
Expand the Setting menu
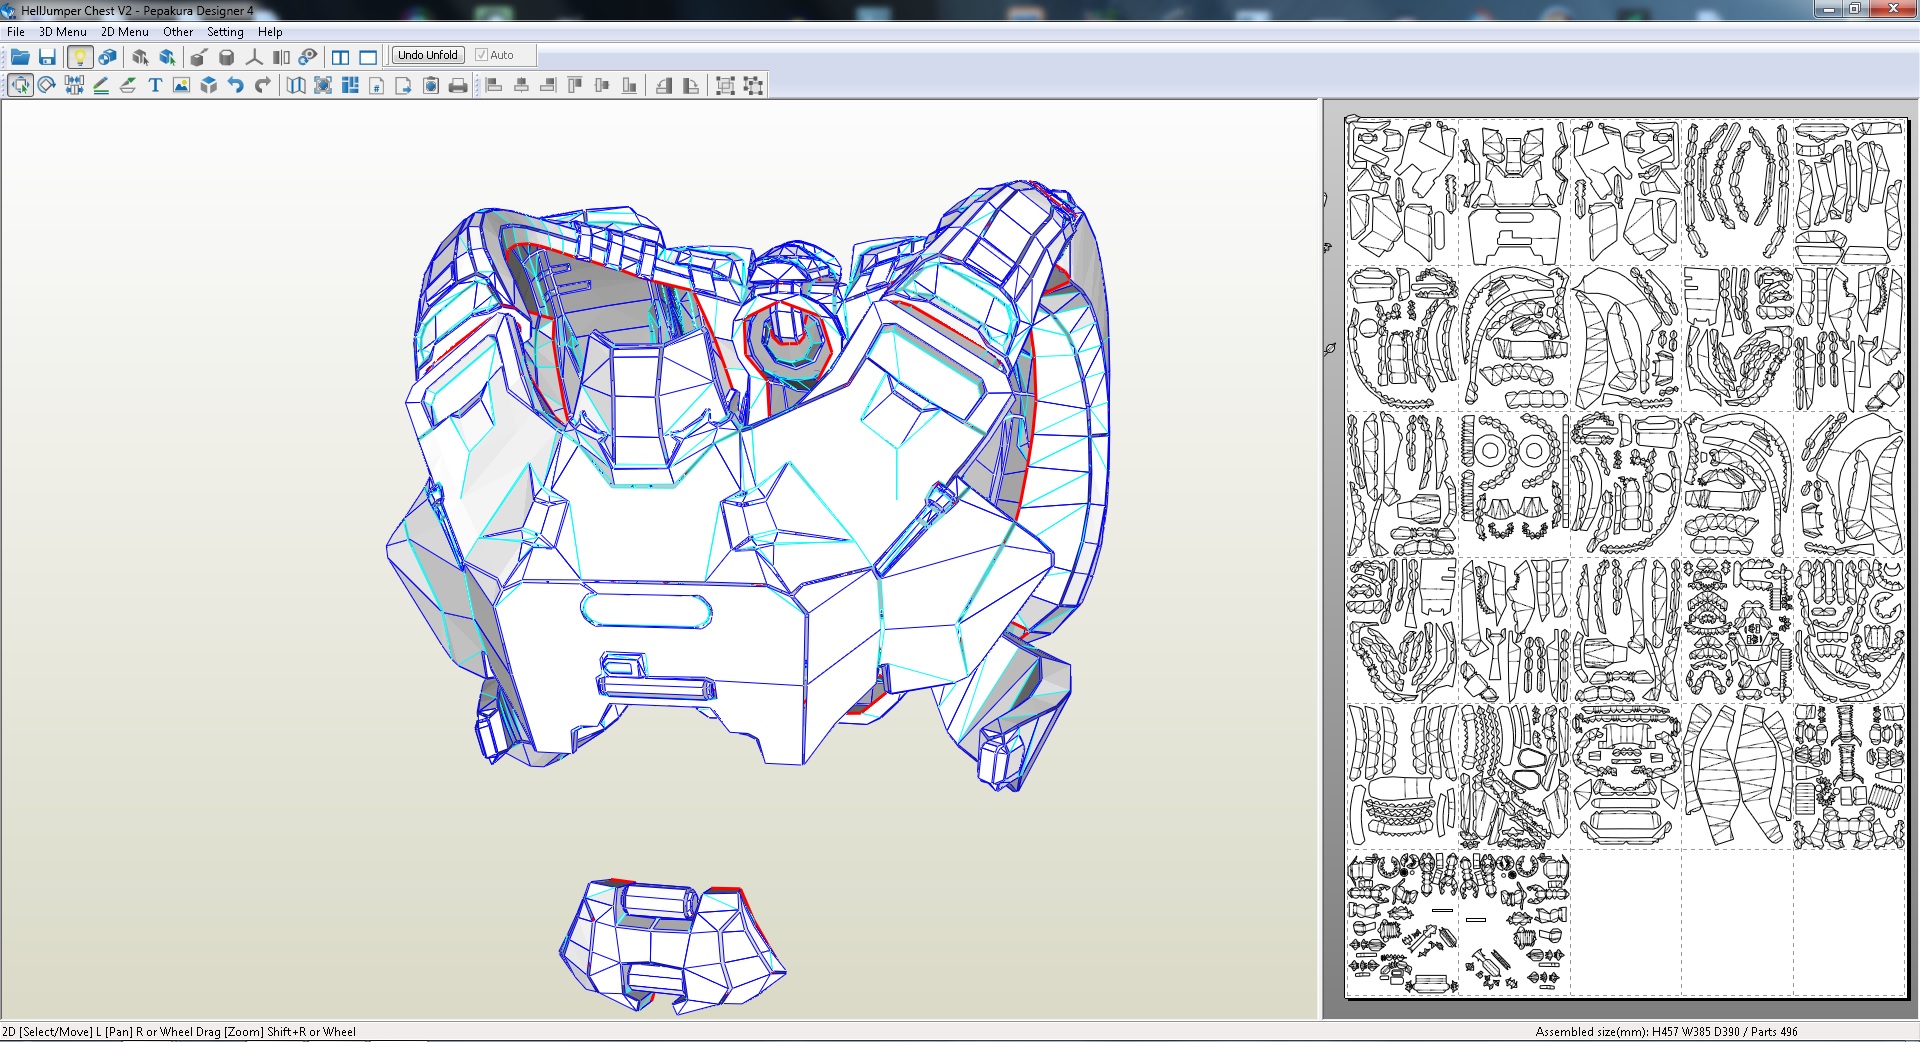click(225, 32)
